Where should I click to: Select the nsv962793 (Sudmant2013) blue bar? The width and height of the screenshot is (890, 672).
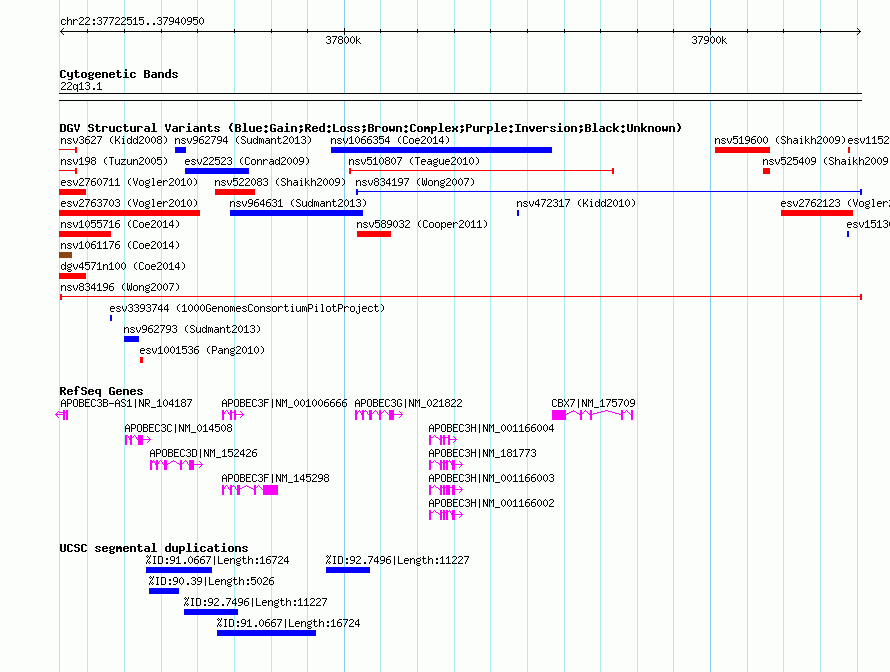coord(131,339)
